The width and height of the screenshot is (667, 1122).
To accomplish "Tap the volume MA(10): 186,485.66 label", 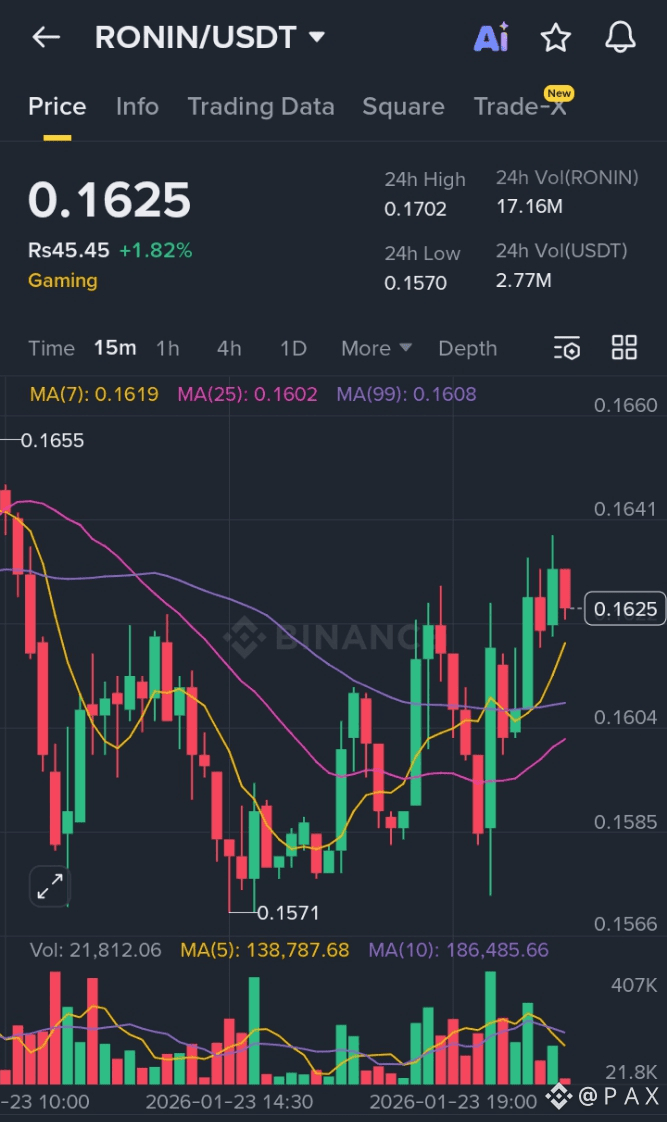I will click(458, 950).
